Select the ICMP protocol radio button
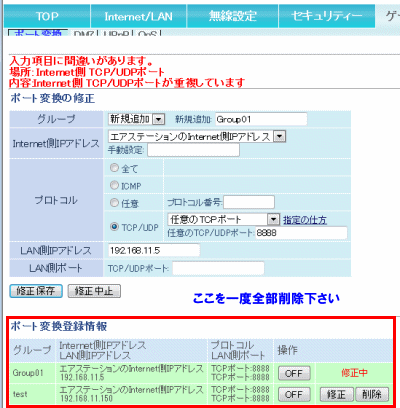The image size is (400, 408). point(114,185)
